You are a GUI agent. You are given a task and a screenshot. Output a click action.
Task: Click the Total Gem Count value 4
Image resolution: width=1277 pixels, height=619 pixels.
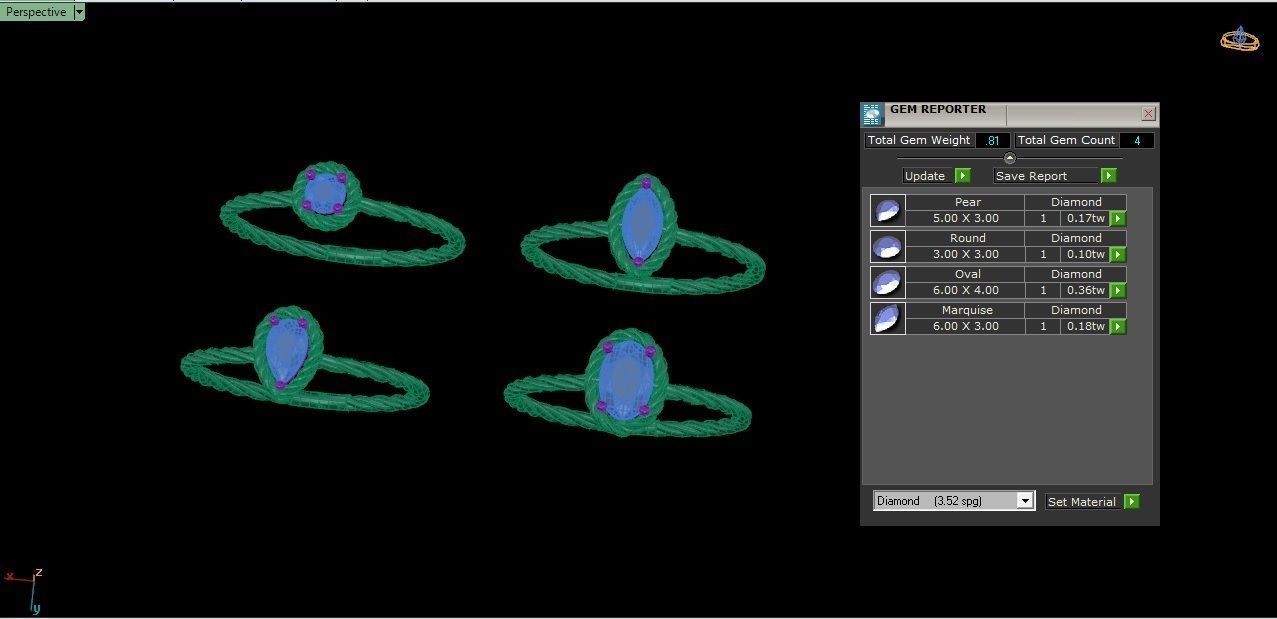coord(1137,141)
